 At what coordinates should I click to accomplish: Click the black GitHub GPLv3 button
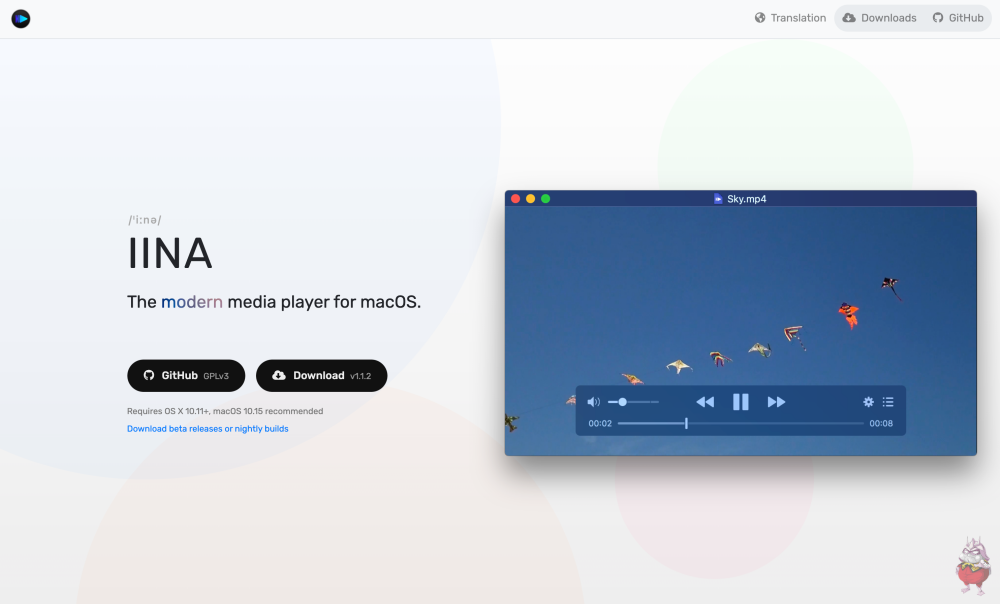pos(186,376)
